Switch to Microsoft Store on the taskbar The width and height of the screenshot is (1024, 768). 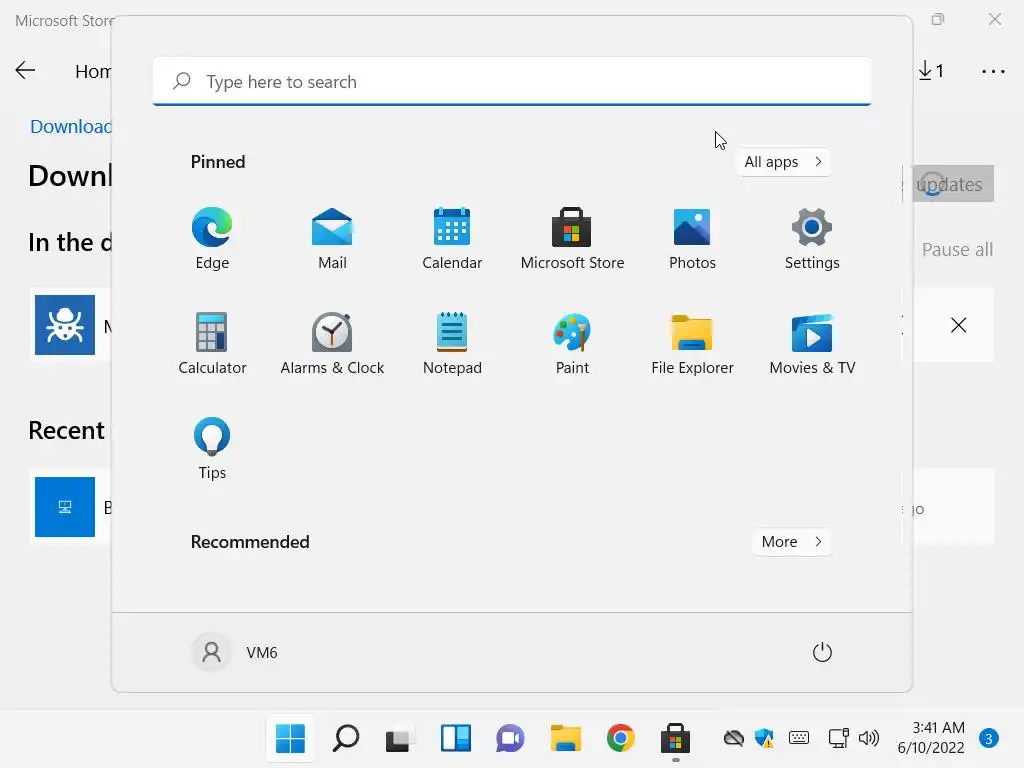(x=675, y=739)
